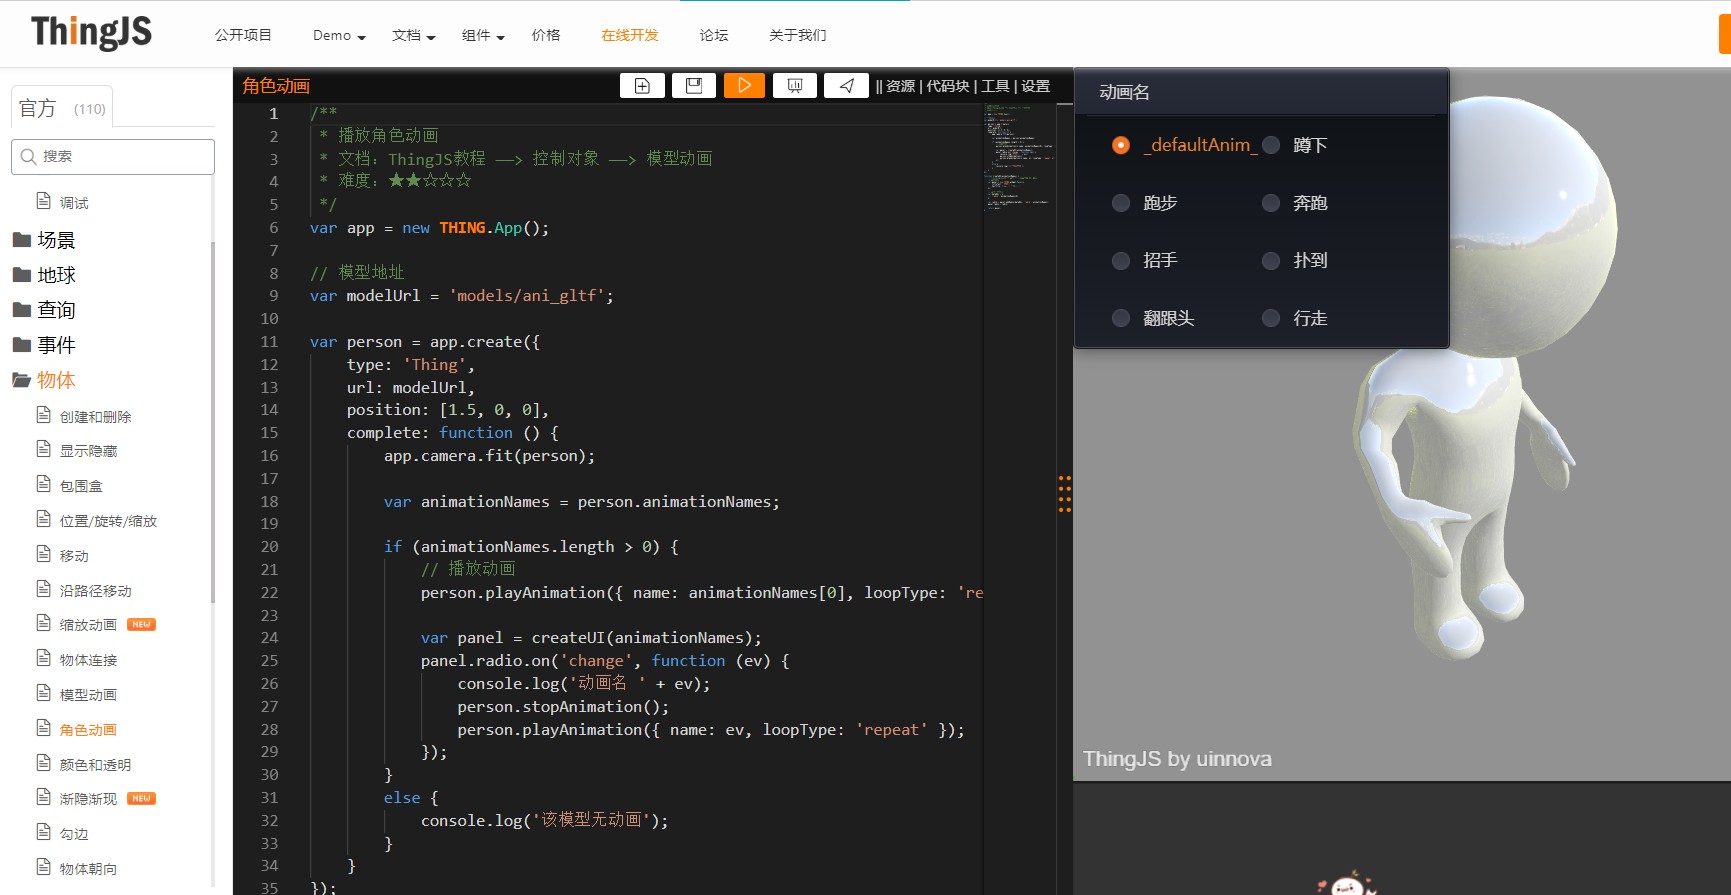Click the sidebar vertical scrollbar
Screen dimensions: 1731x895
click(212, 420)
